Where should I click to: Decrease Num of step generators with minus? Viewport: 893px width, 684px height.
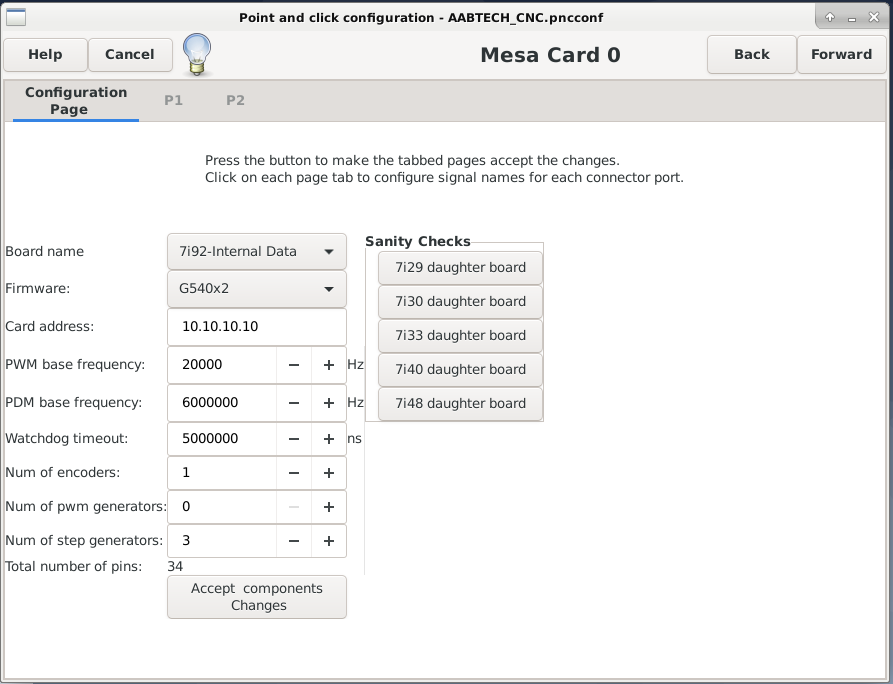point(294,541)
